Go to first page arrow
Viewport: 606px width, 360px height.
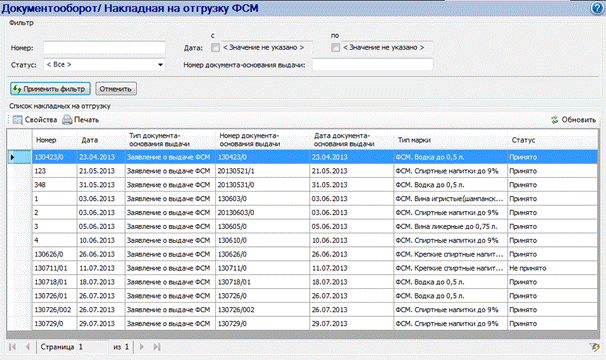point(12,347)
